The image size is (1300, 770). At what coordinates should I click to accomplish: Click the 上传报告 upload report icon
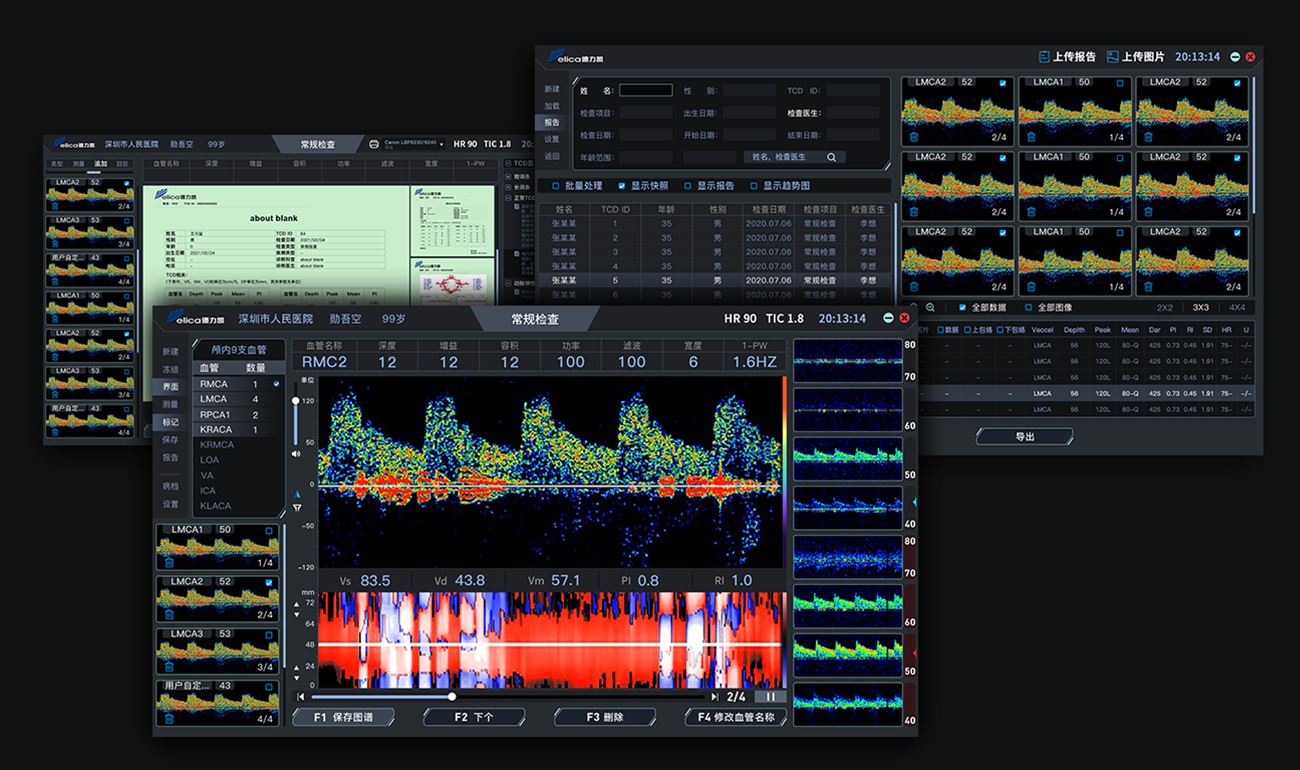coord(1044,57)
